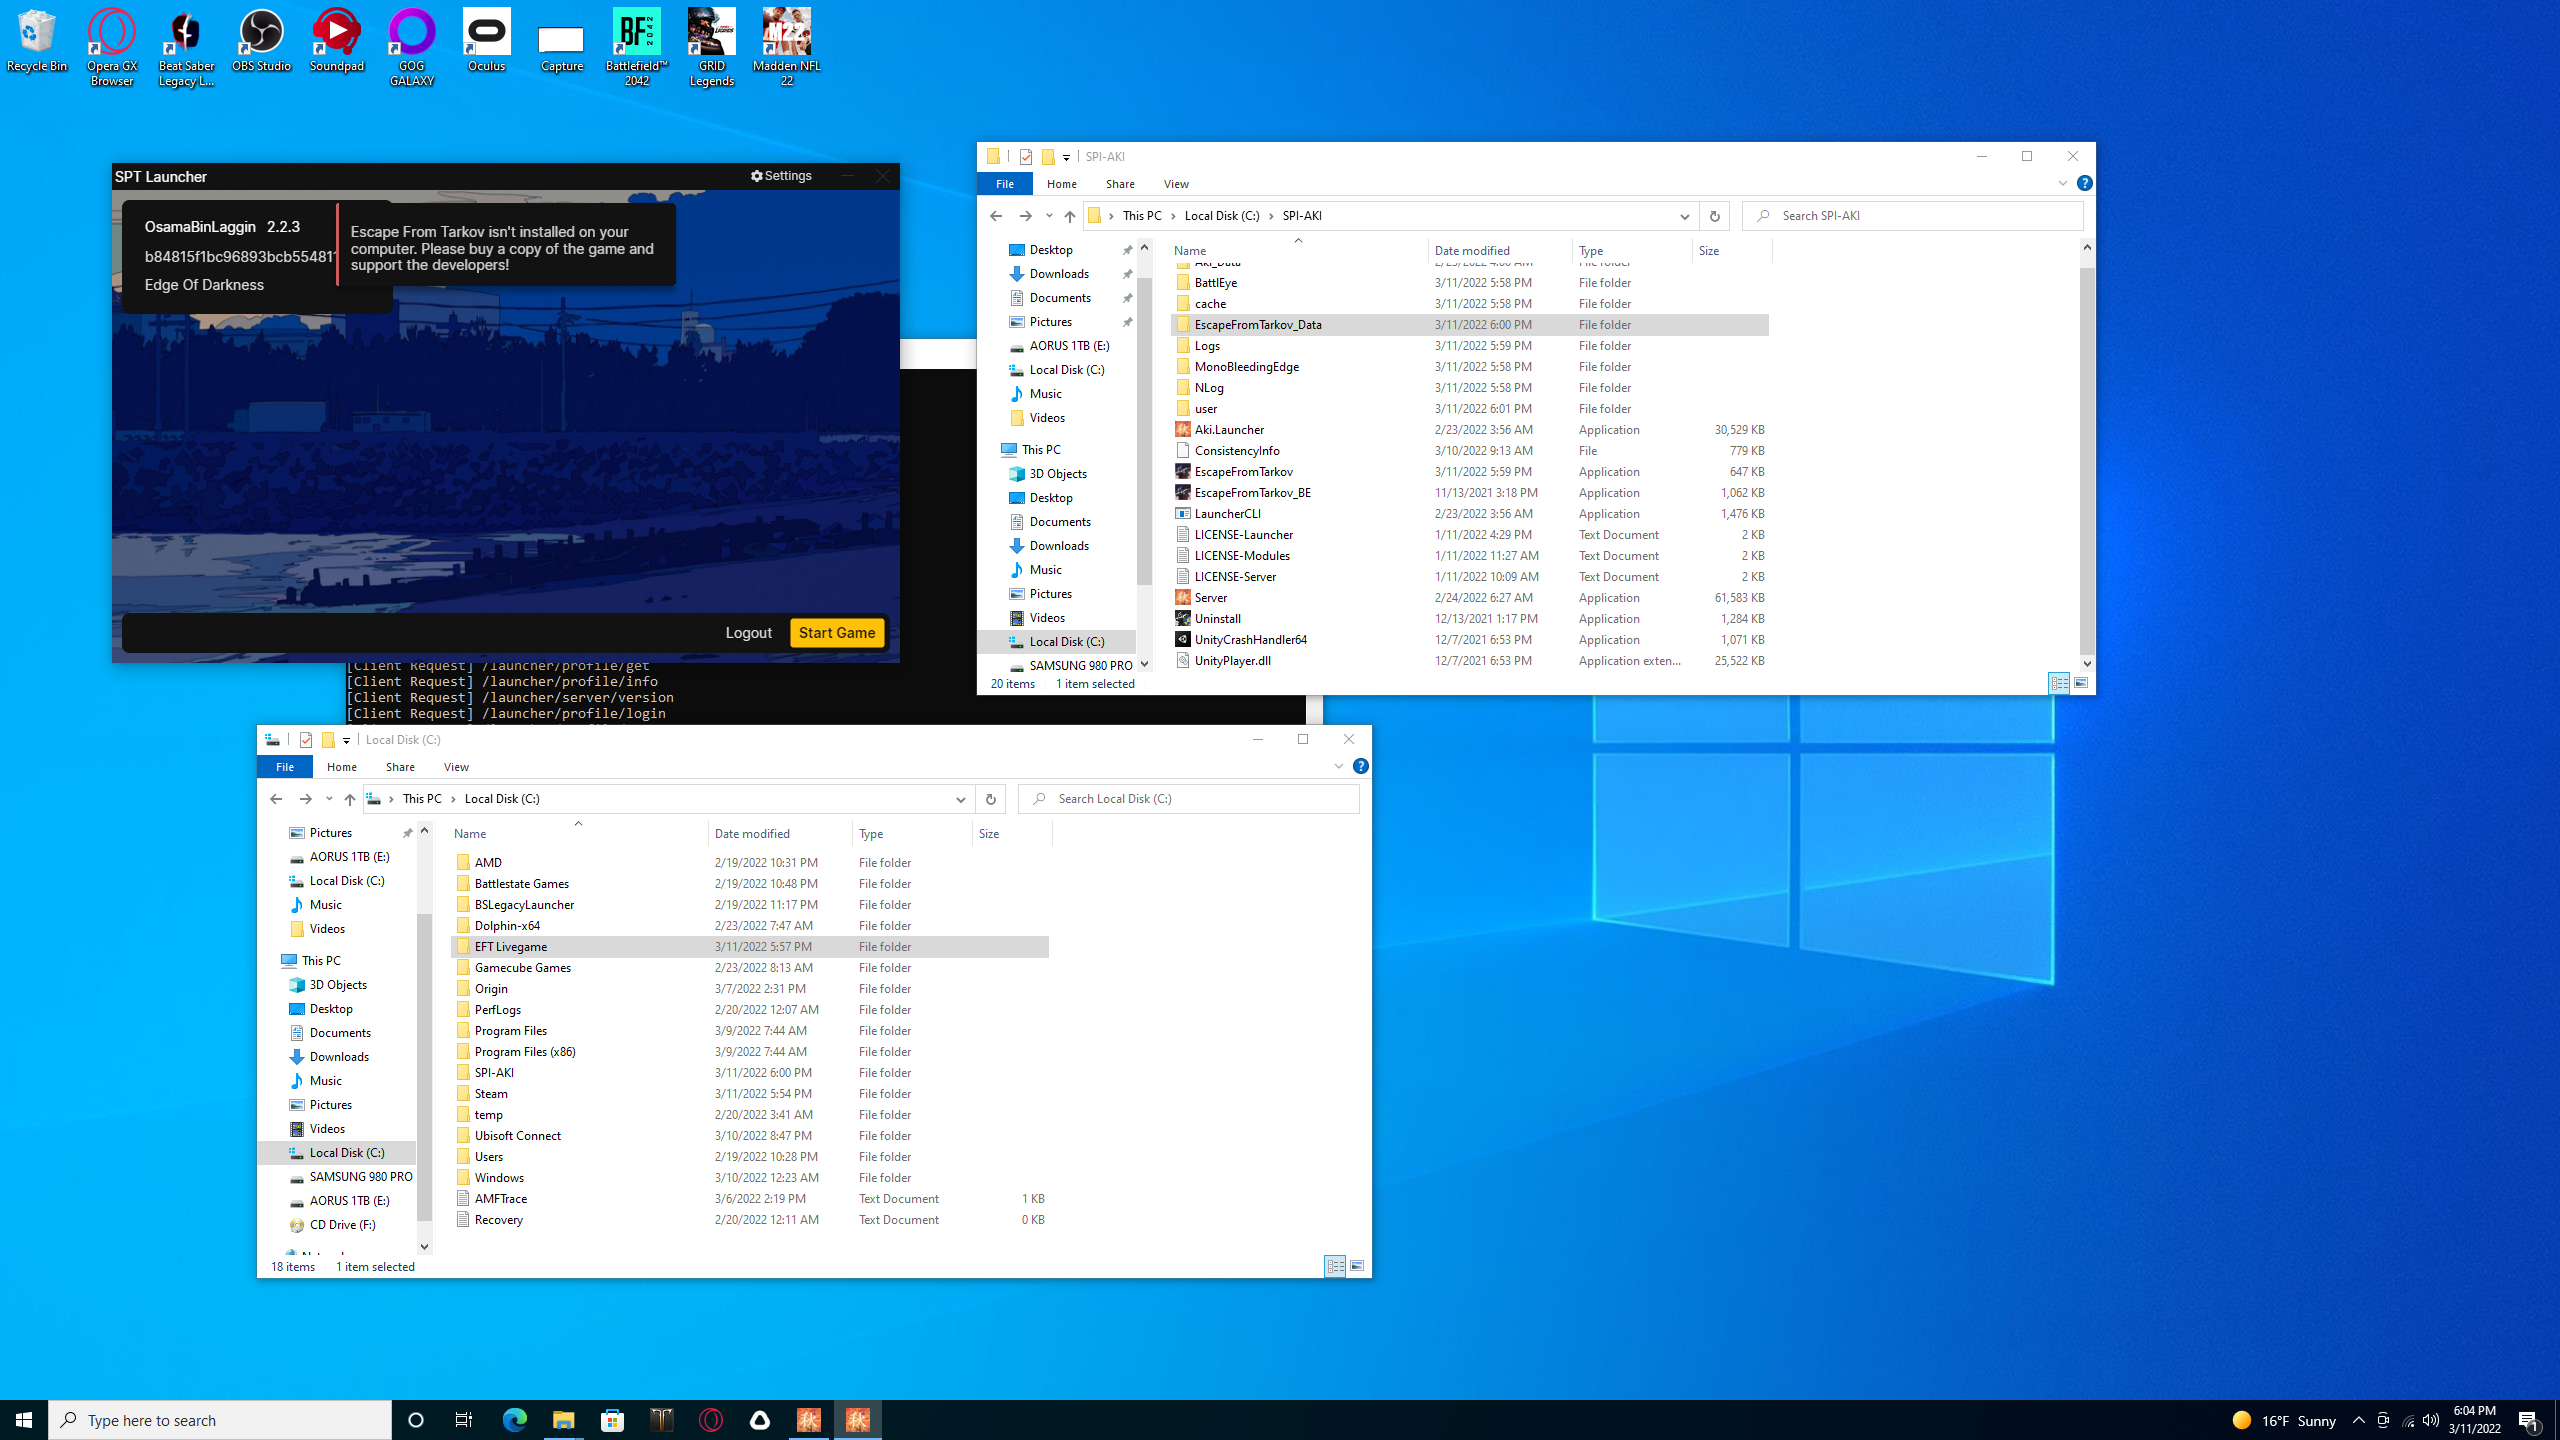Launch GOG GALAXY from desktop

tap(412, 48)
